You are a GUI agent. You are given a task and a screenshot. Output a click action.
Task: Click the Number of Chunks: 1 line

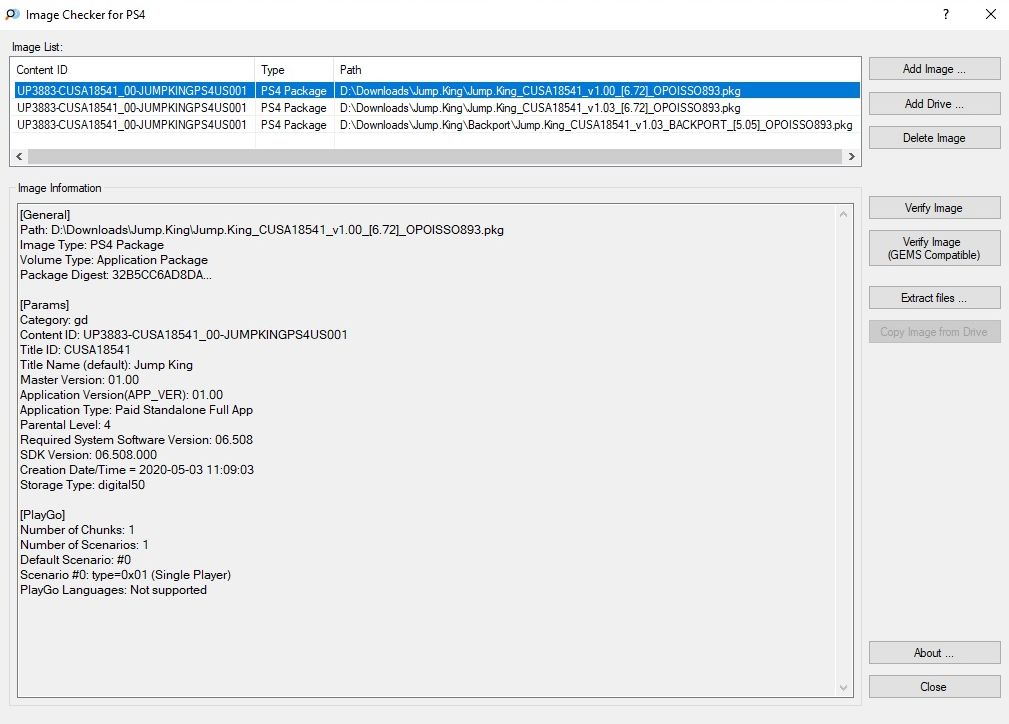coord(77,530)
